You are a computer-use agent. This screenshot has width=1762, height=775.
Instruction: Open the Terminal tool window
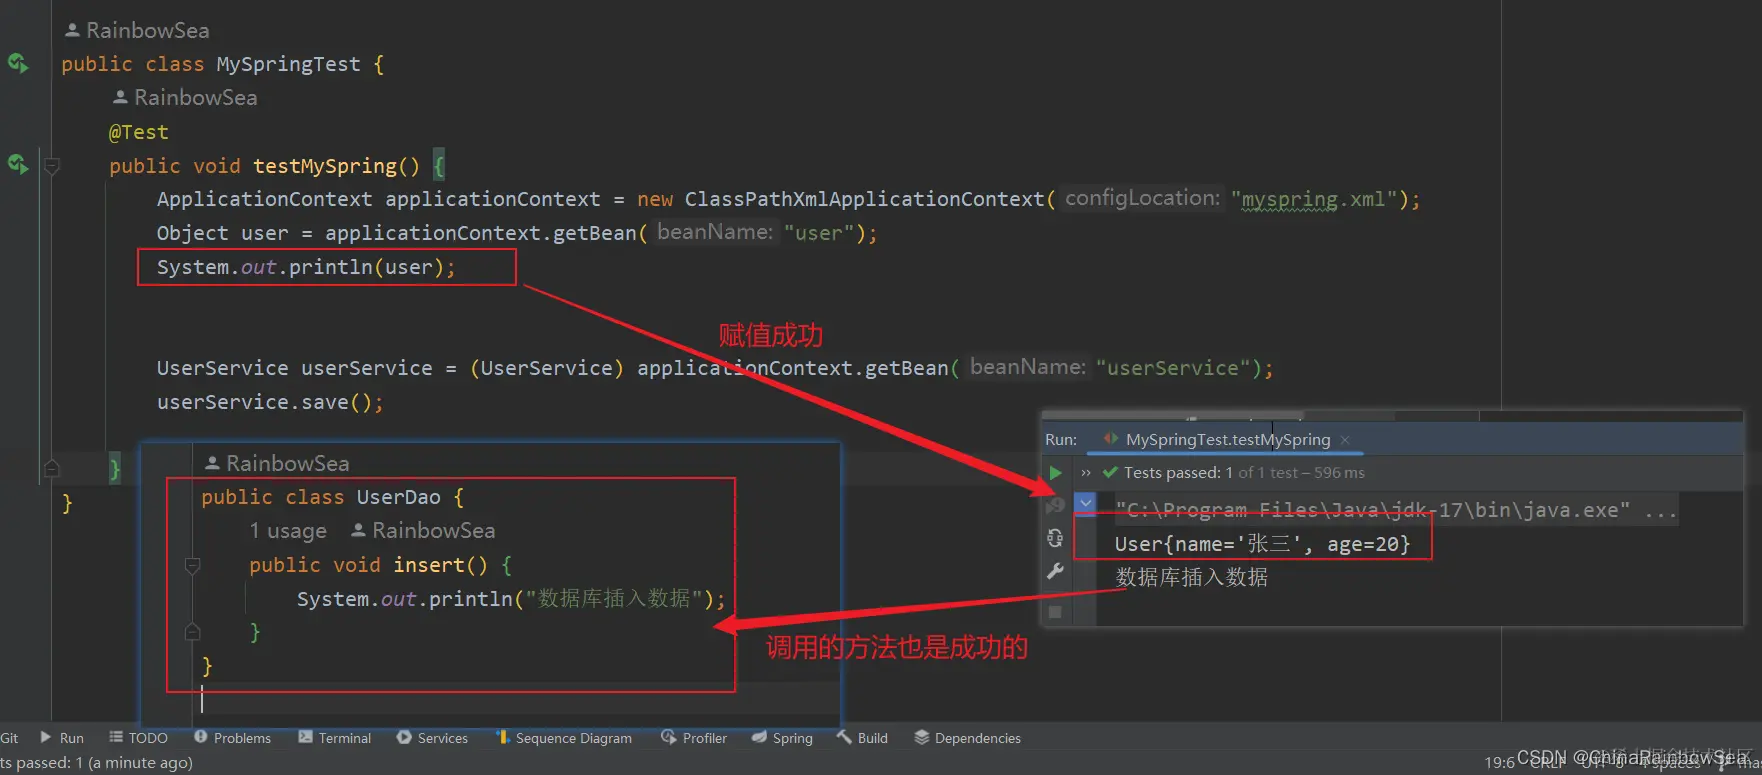(334, 738)
